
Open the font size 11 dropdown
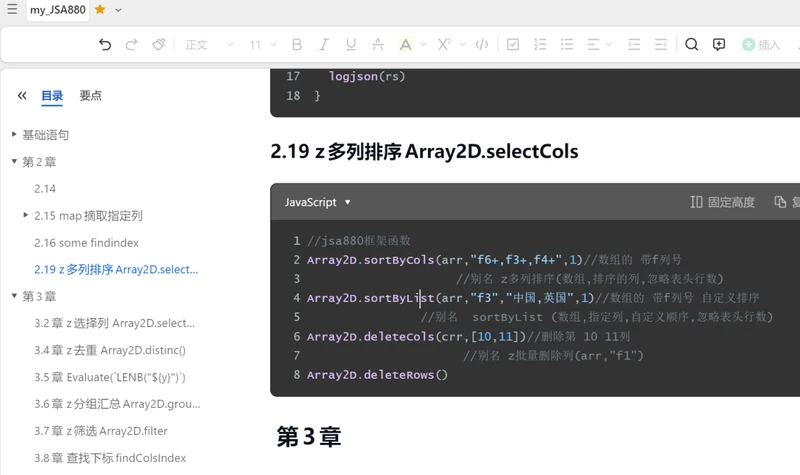pos(263,45)
